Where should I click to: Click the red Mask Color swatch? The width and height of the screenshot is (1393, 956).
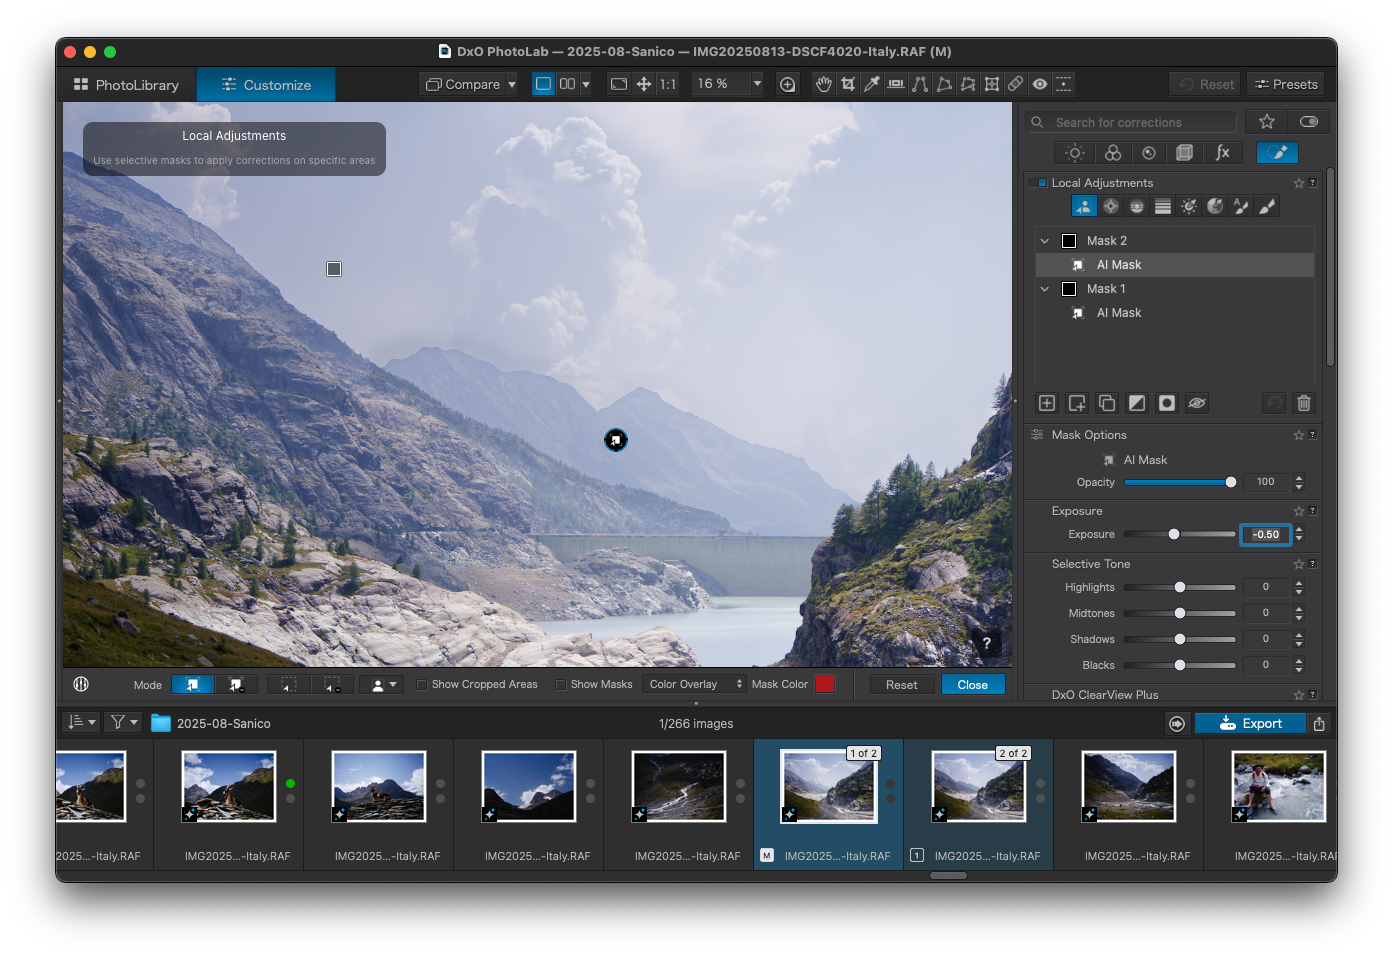824,684
